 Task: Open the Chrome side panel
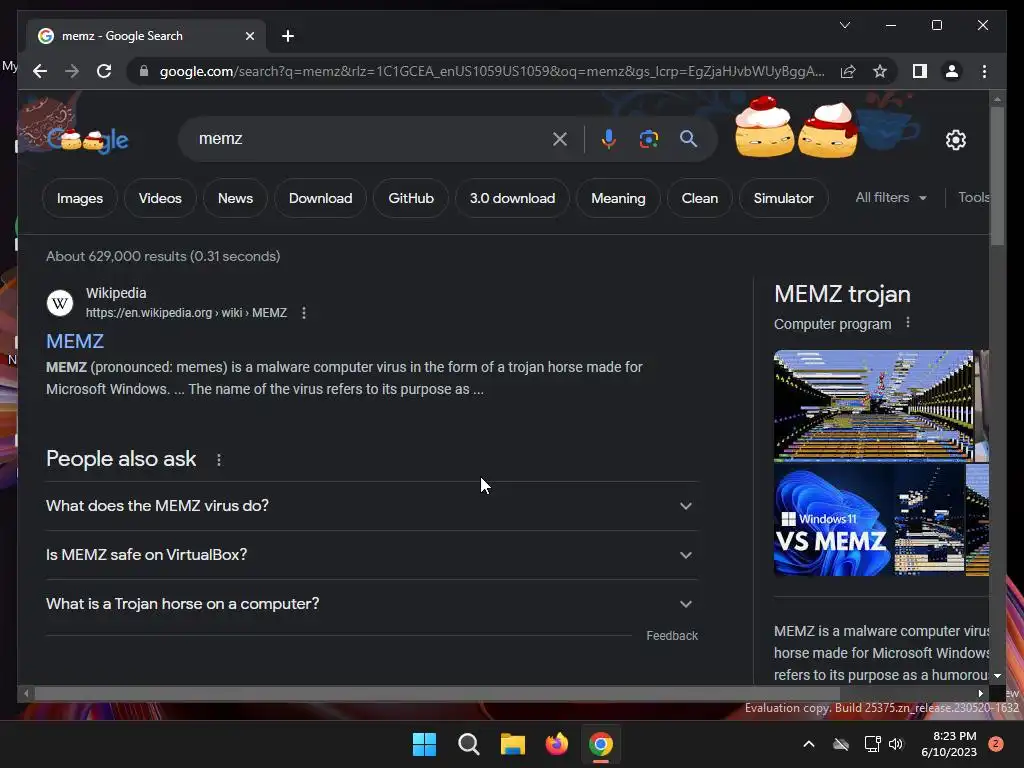[x=920, y=71]
